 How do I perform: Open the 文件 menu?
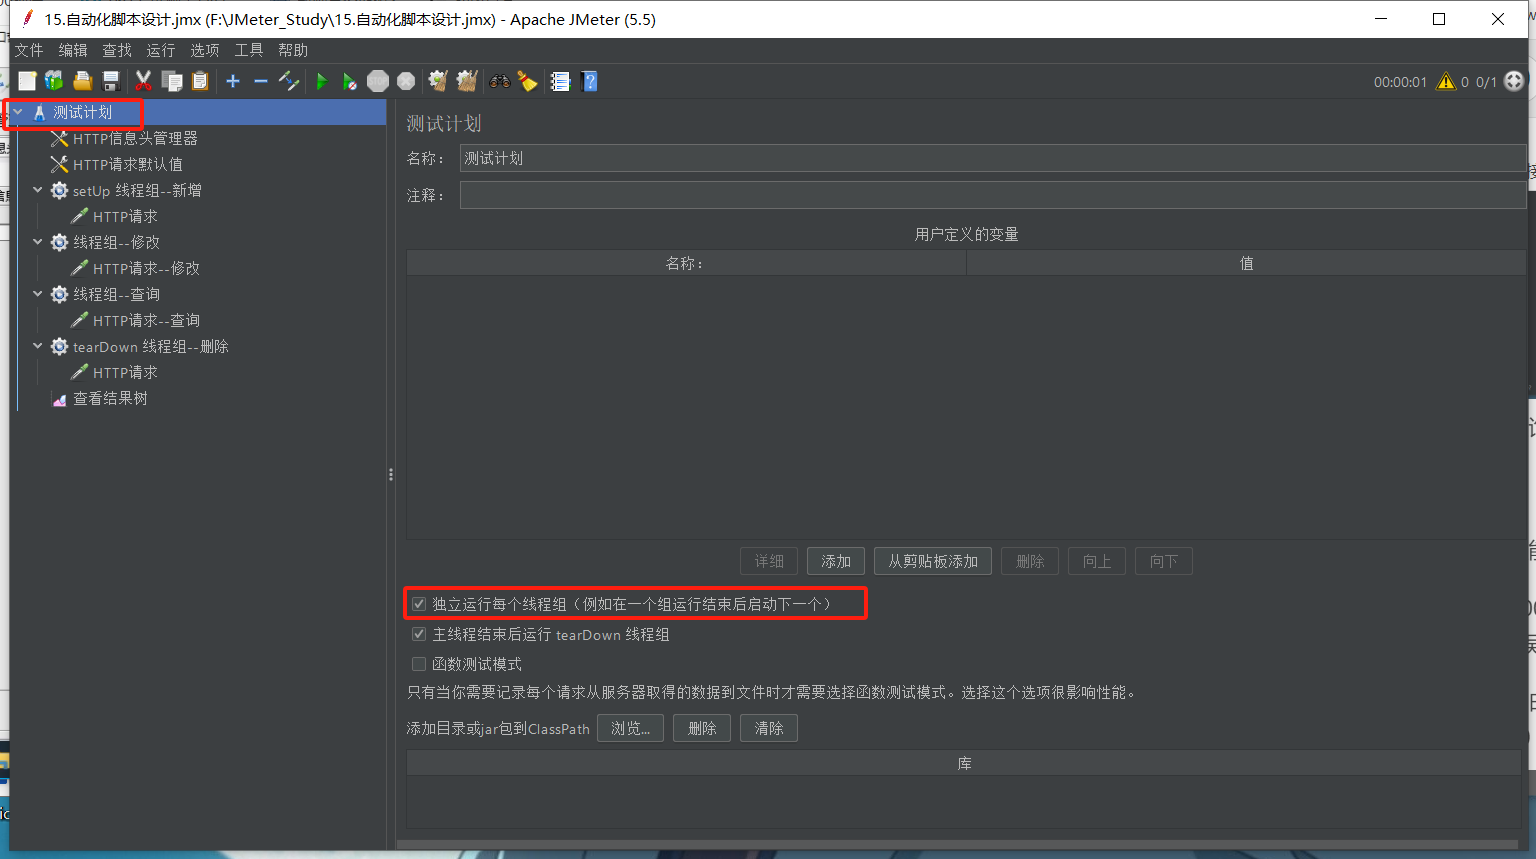29,50
